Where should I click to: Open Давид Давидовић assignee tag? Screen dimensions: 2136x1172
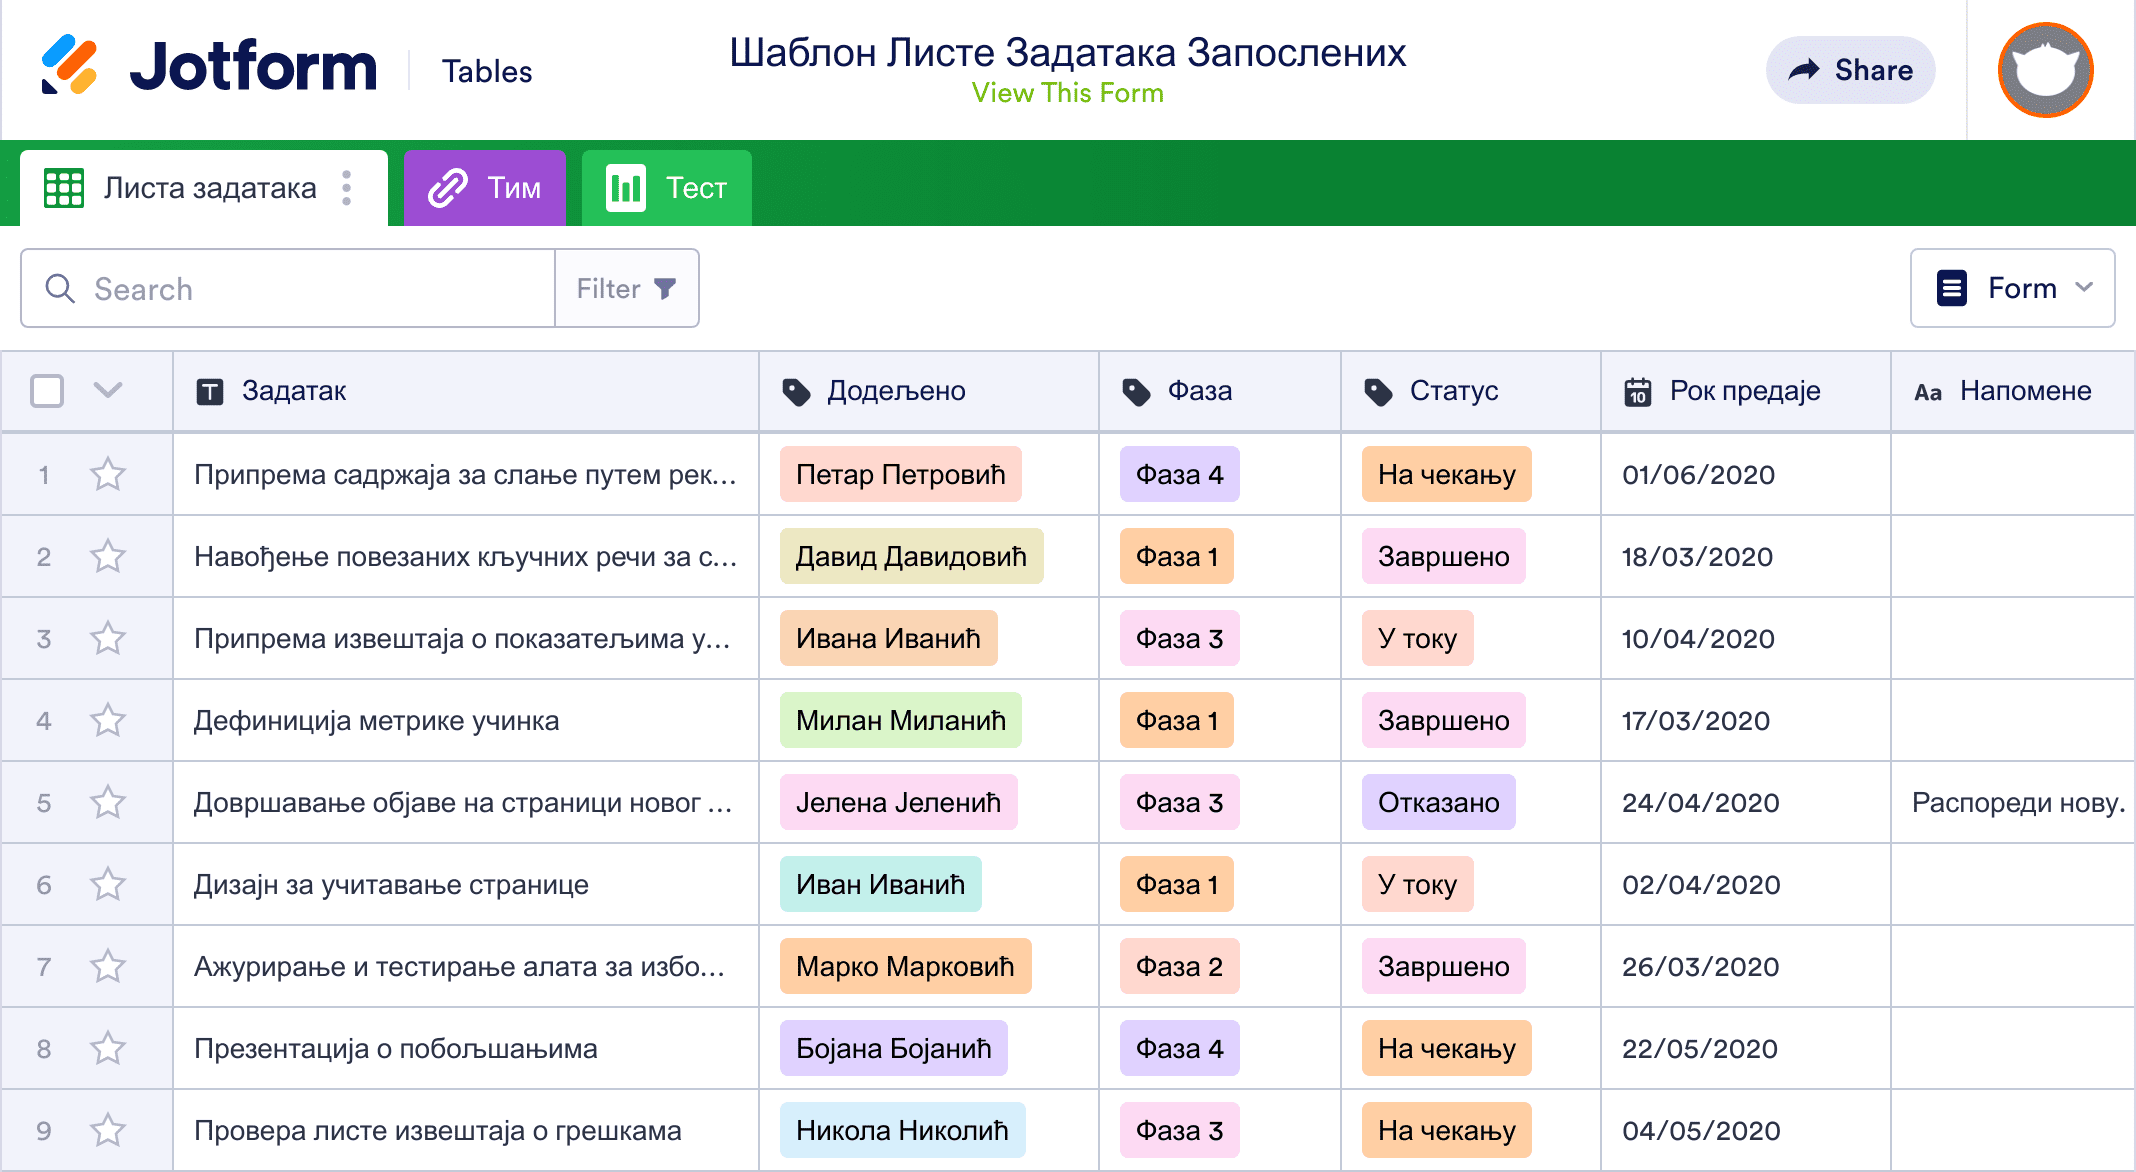click(x=911, y=556)
